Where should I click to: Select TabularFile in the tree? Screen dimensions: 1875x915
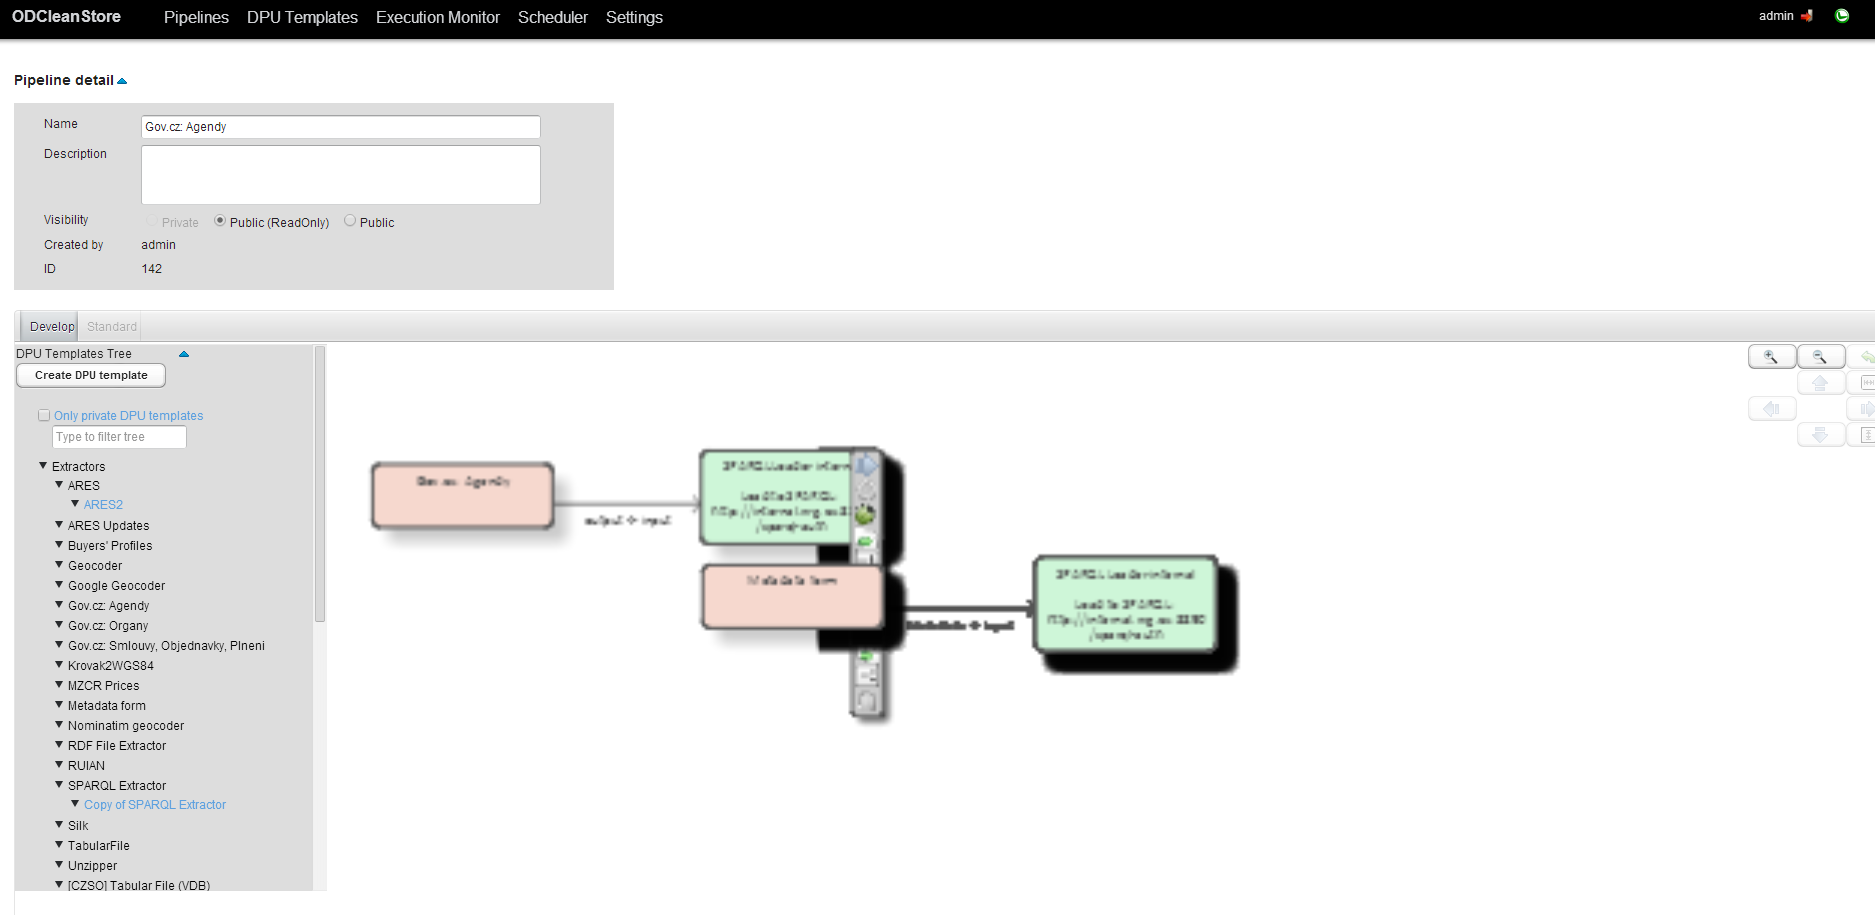click(x=99, y=846)
